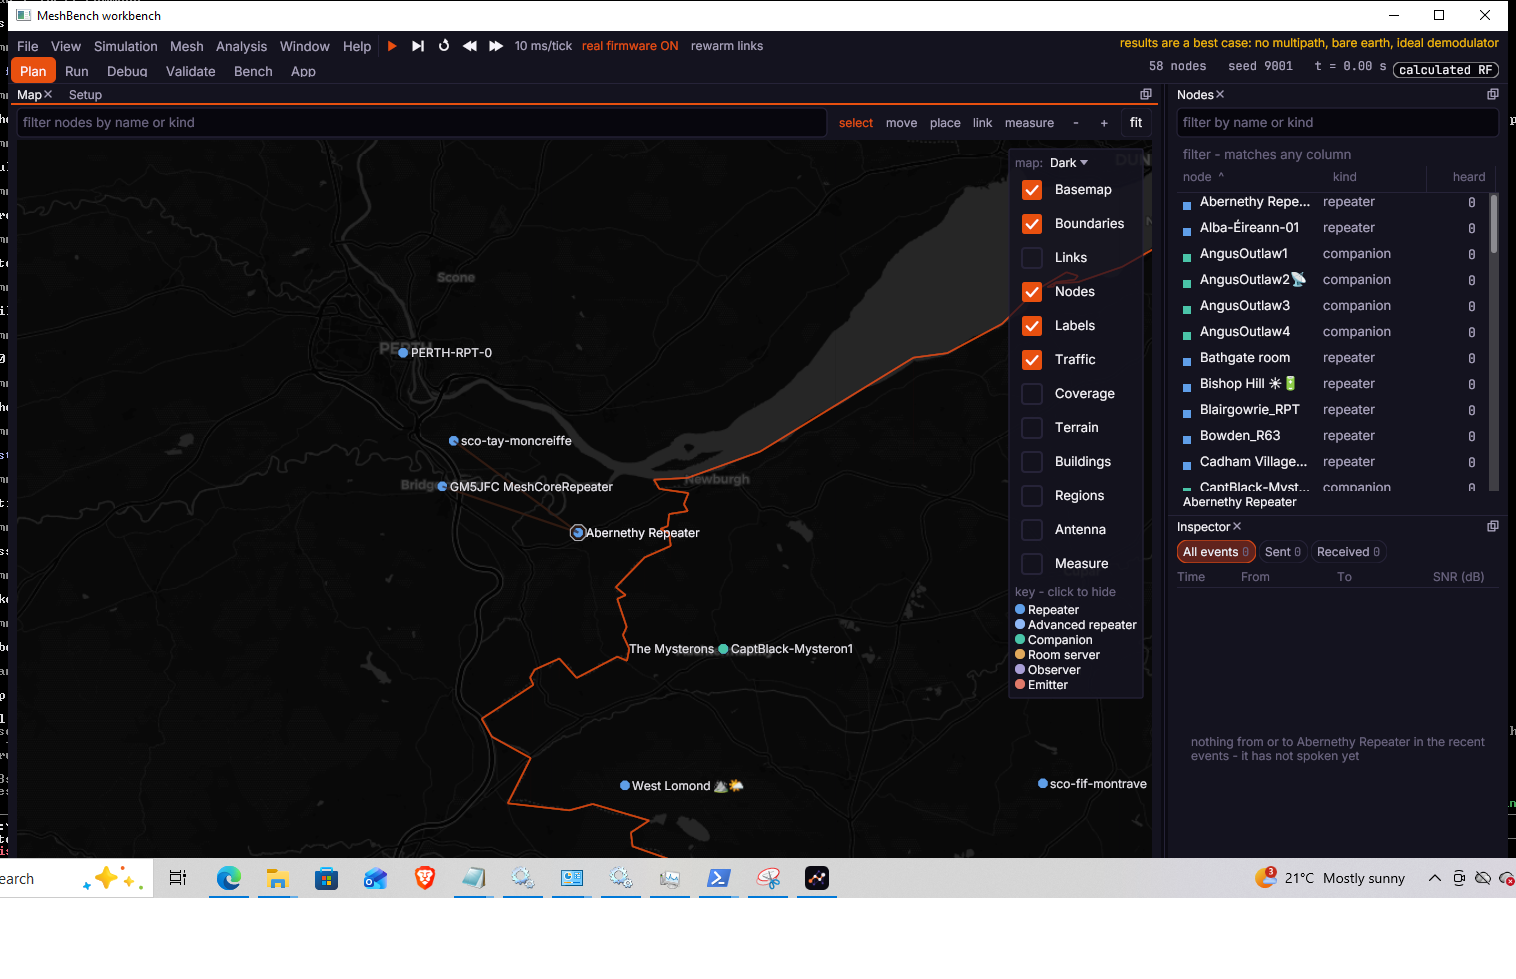Open Brave browser from the taskbar
Image resolution: width=1516 pixels, height=979 pixels.
click(425, 878)
